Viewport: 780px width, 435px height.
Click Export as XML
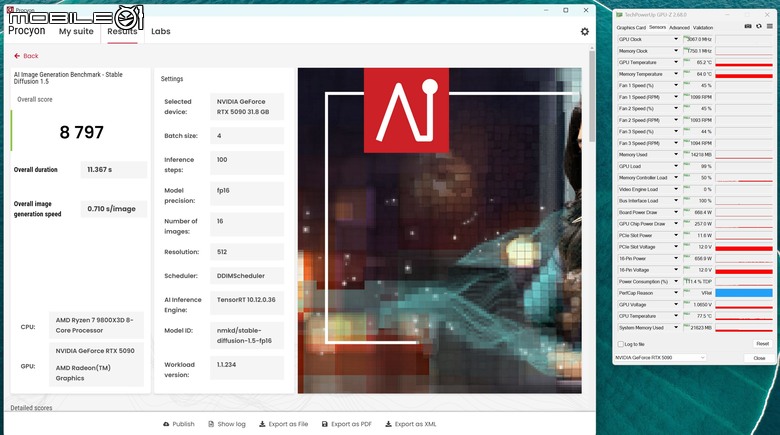coord(410,424)
